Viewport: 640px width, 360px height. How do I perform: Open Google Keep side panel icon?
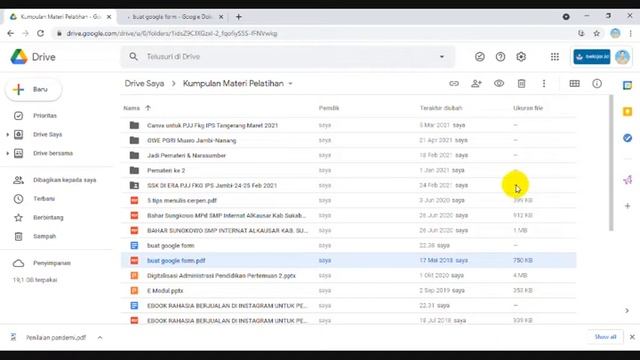pos(627,111)
